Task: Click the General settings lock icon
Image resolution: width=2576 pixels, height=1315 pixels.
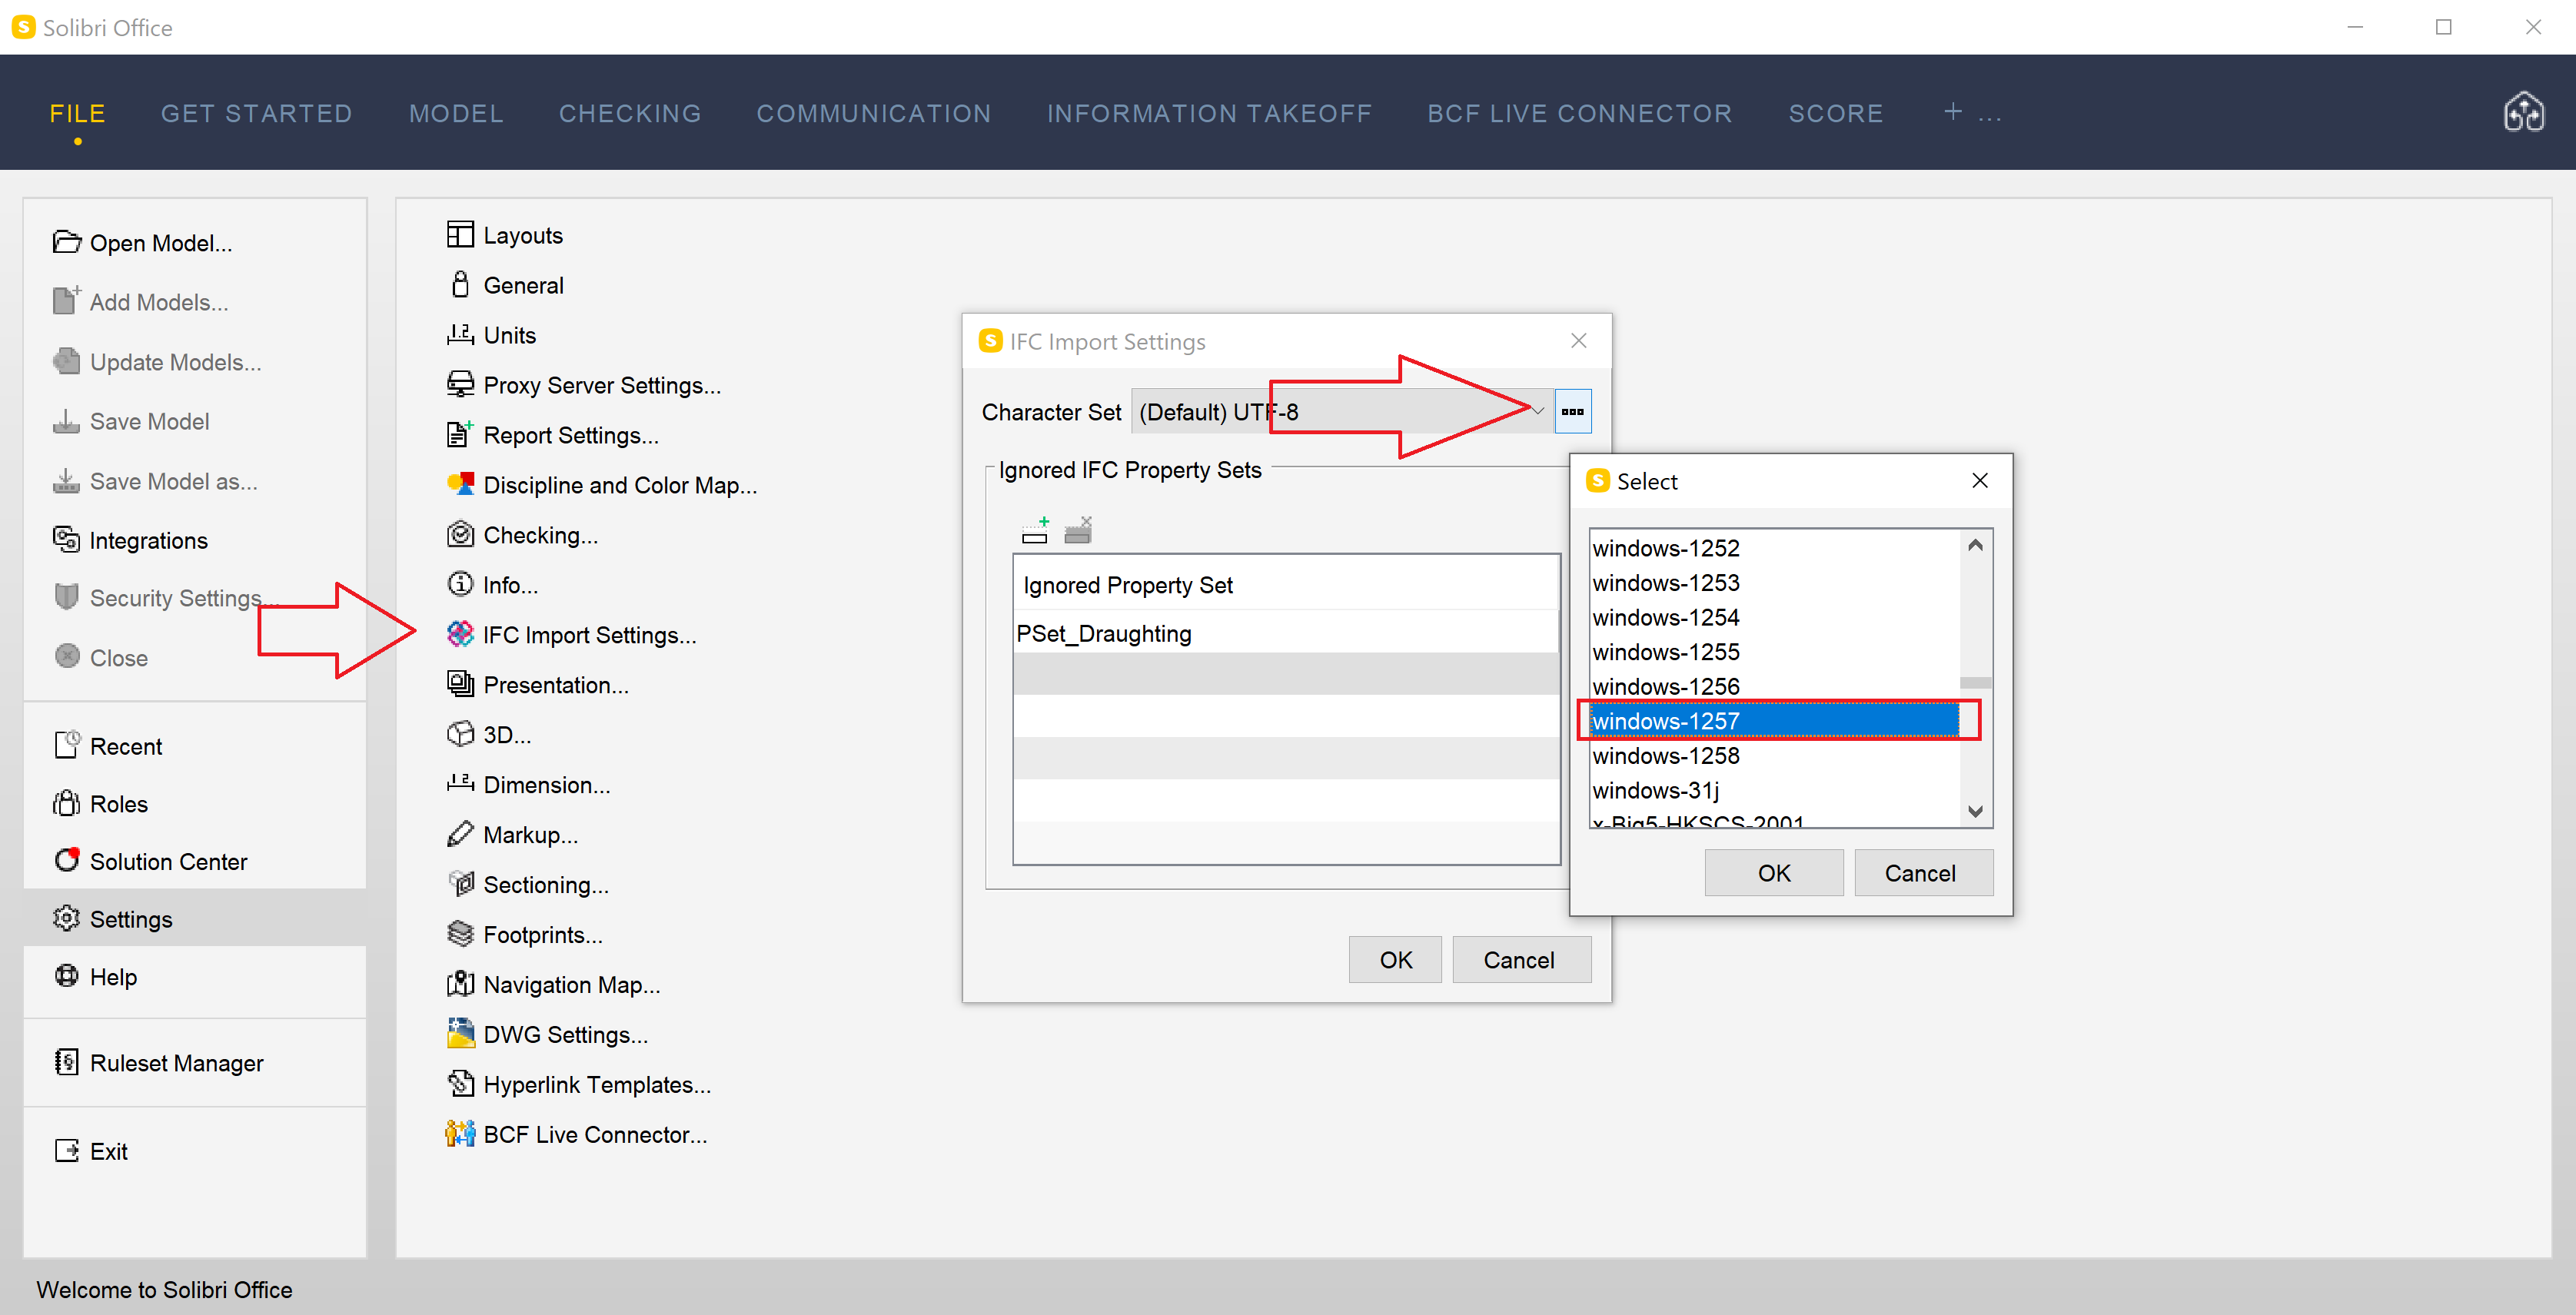Action: click(x=460, y=285)
